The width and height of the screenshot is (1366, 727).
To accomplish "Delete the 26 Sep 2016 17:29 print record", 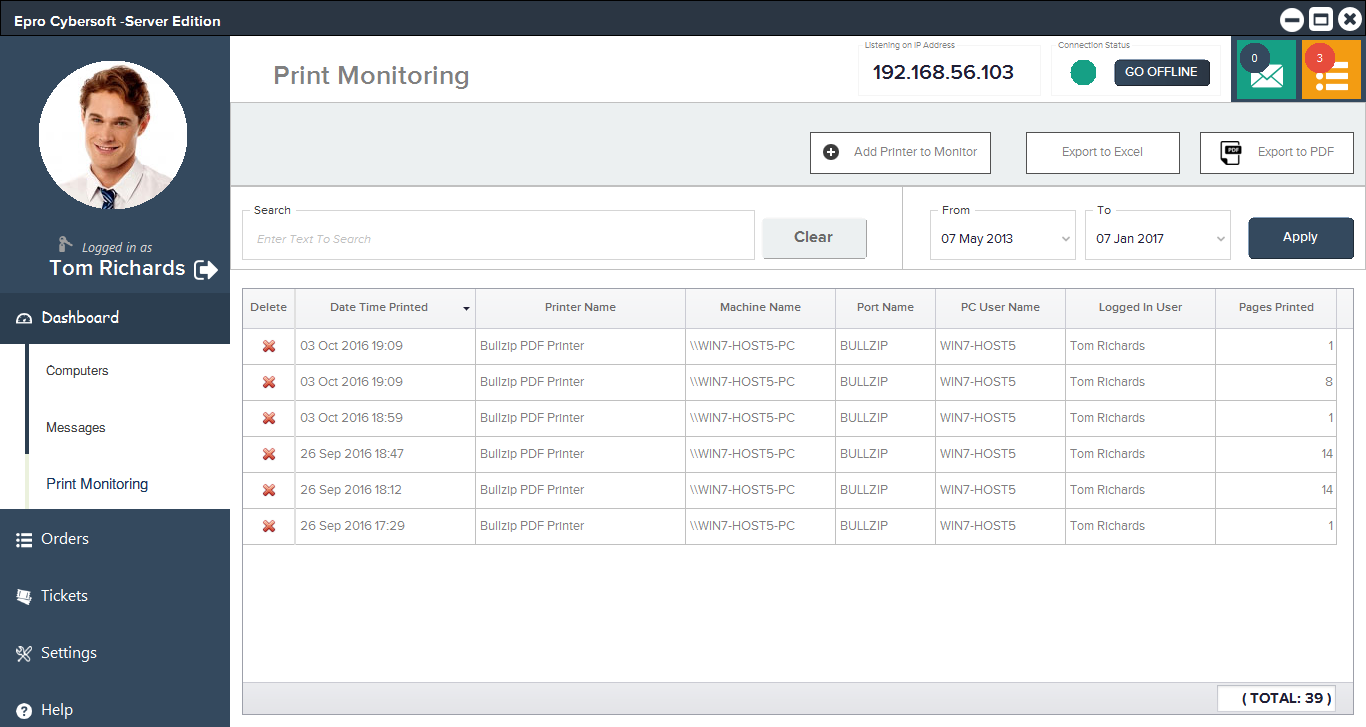I will pyautogui.click(x=269, y=526).
